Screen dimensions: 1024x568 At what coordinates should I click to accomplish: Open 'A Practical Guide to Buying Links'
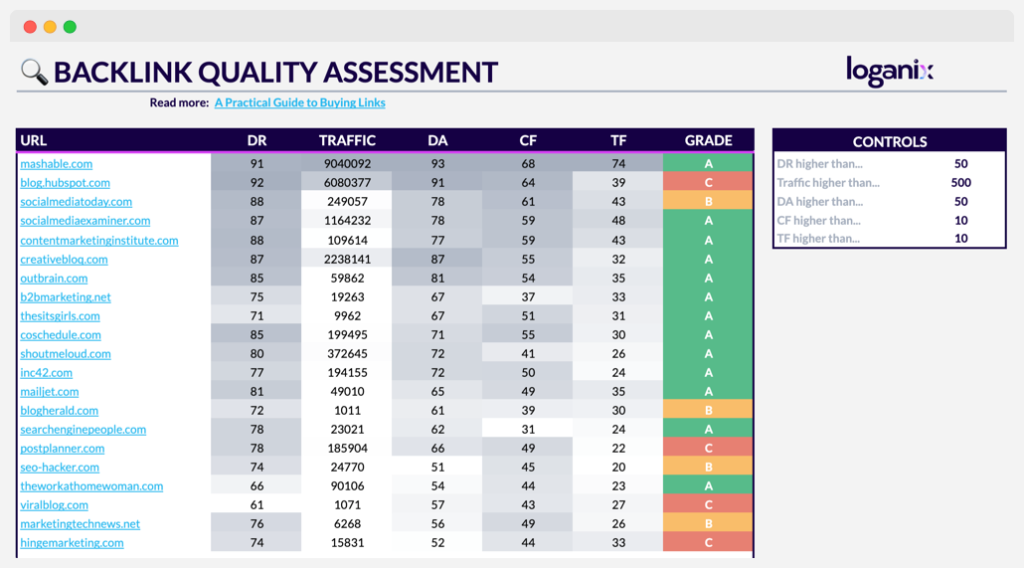pos(299,103)
